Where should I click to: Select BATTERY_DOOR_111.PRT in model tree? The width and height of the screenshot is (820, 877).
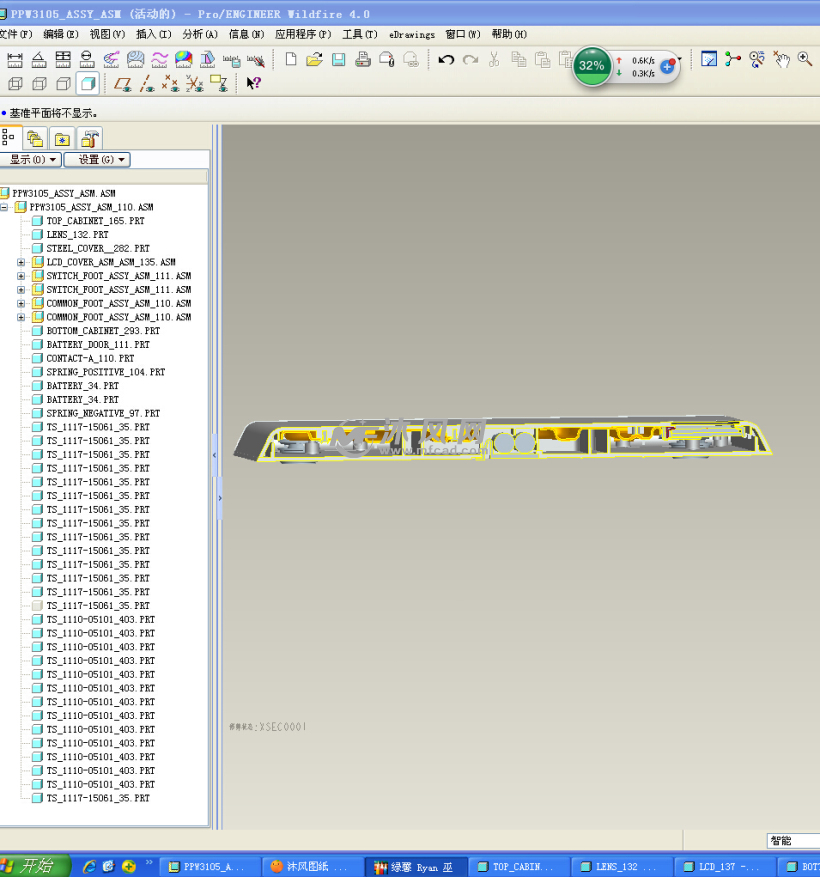[x=98, y=345]
